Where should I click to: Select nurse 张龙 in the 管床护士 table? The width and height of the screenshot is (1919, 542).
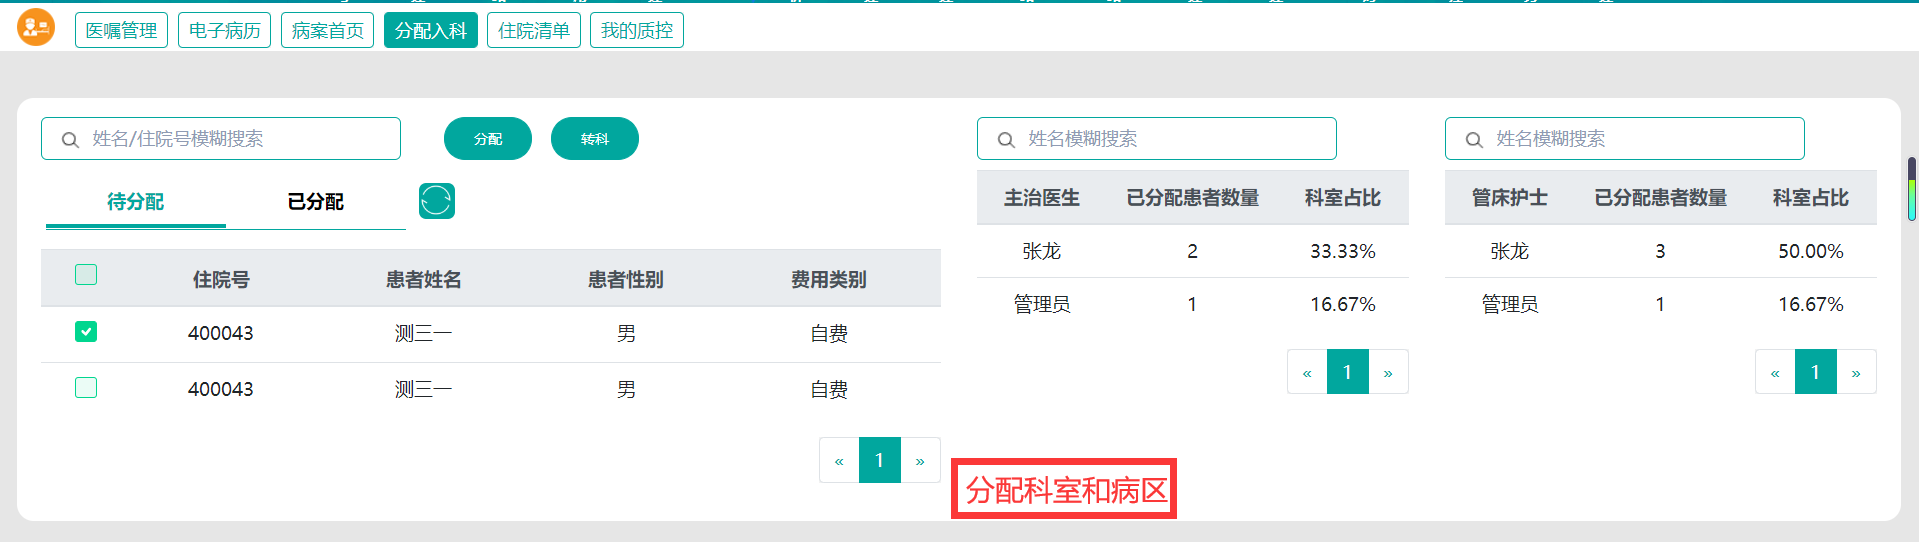(x=1510, y=251)
